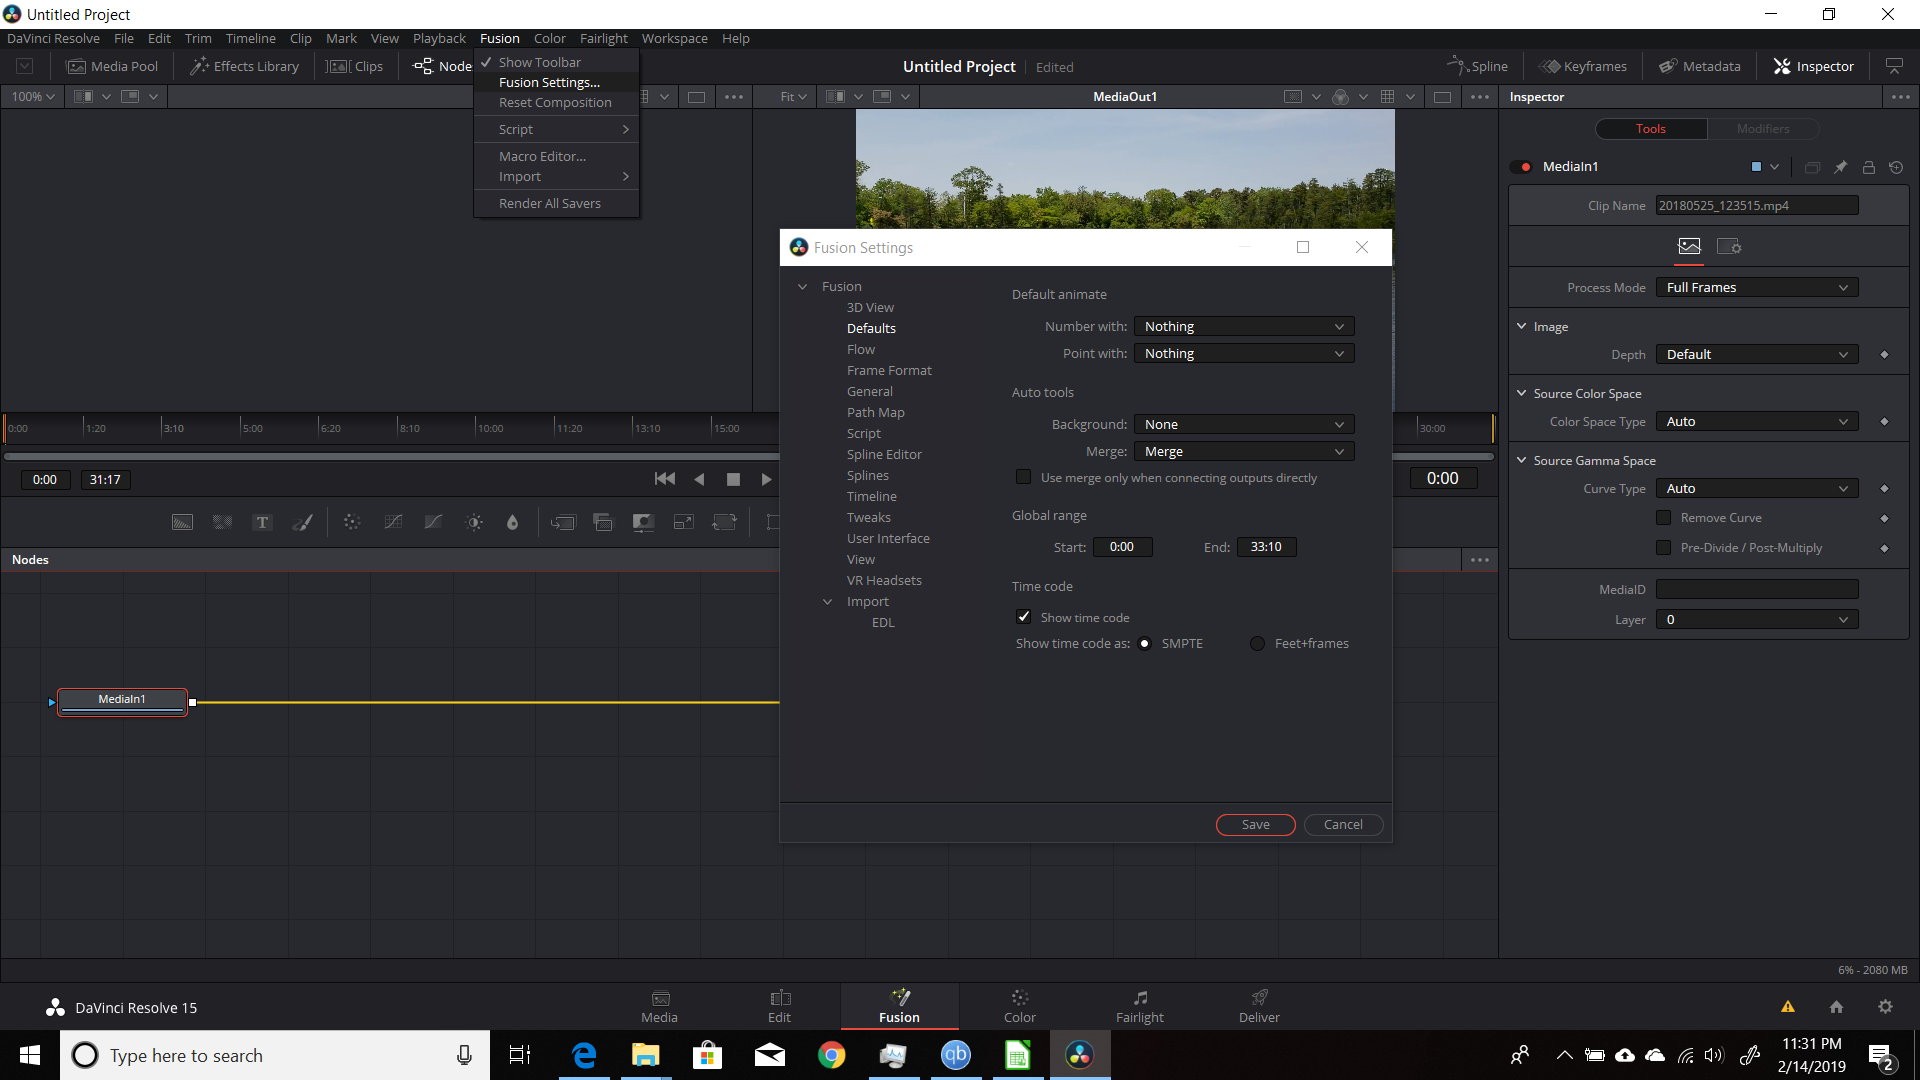Lock the MediaIn1 tool in Inspector
The height and width of the screenshot is (1080, 1920).
(1868, 167)
